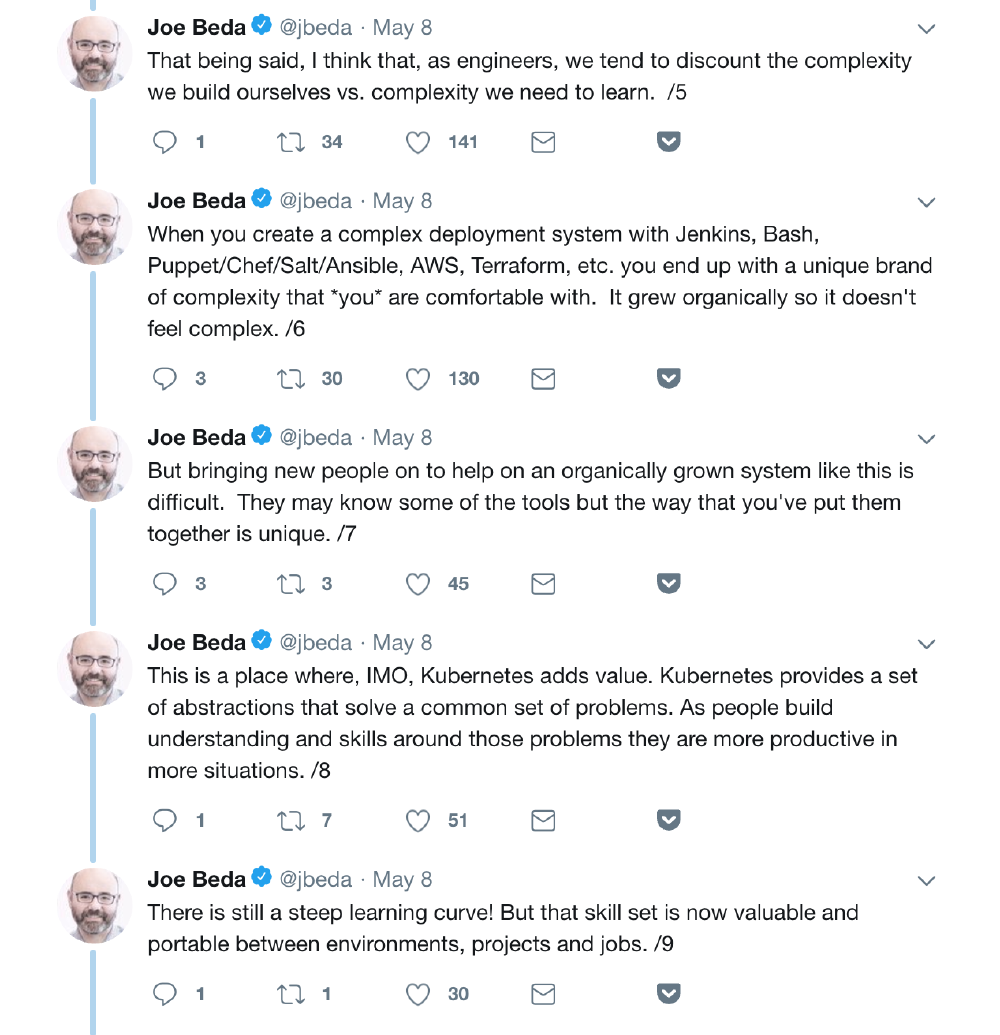This screenshot has width=1000, height=1035.
Task: Save the /9 learning curve tweet to Pocket
Action: pos(668,994)
